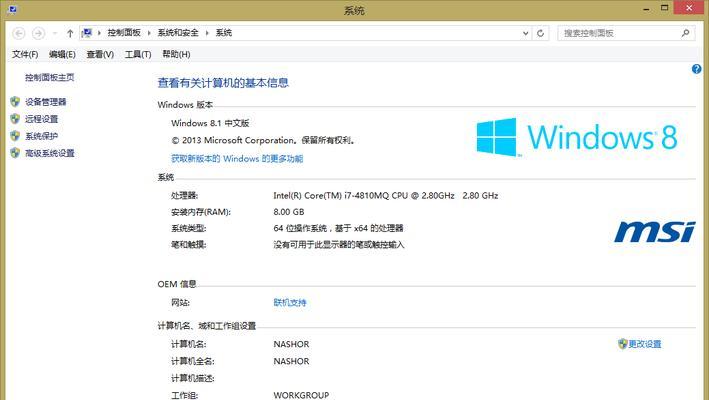709x400 pixels.
Task: Click shield icon beside 系统保护
Action: pyautogui.click(x=15, y=136)
